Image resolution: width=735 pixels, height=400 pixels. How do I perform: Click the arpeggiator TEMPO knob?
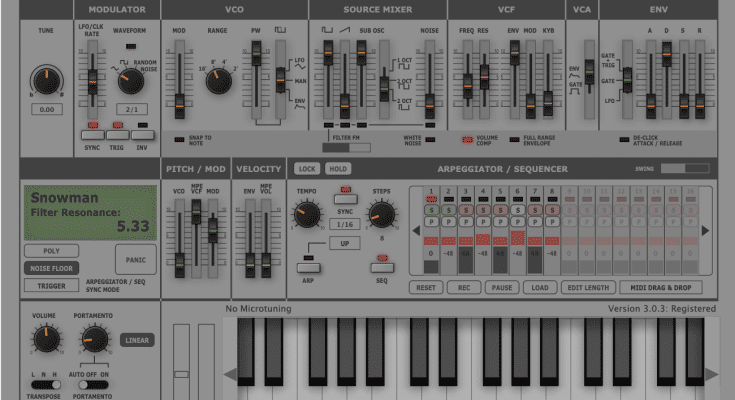(306, 212)
